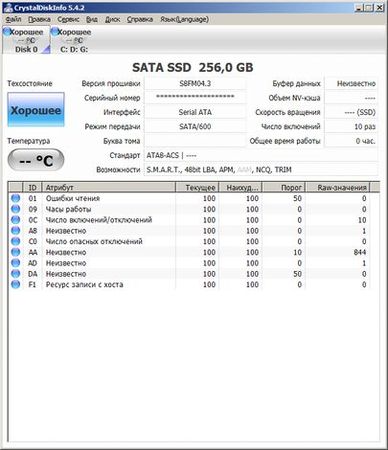Click the Serial ATA interface field
Screen dimensions: 388x450
pyautogui.click(x=195, y=112)
